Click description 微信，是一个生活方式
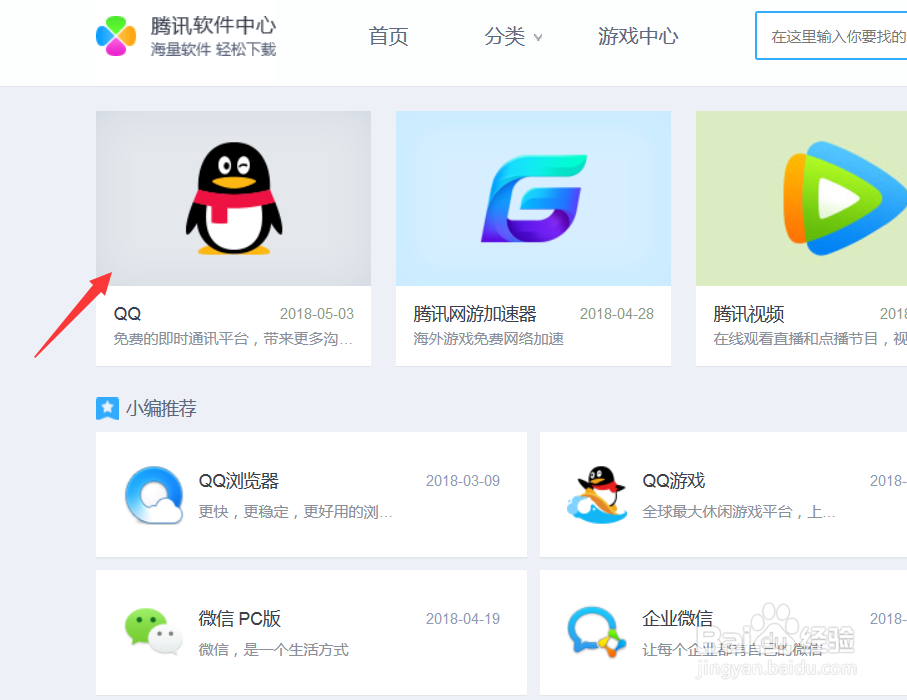The height and width of the screenshot is (700, 907). pos(274,650)
